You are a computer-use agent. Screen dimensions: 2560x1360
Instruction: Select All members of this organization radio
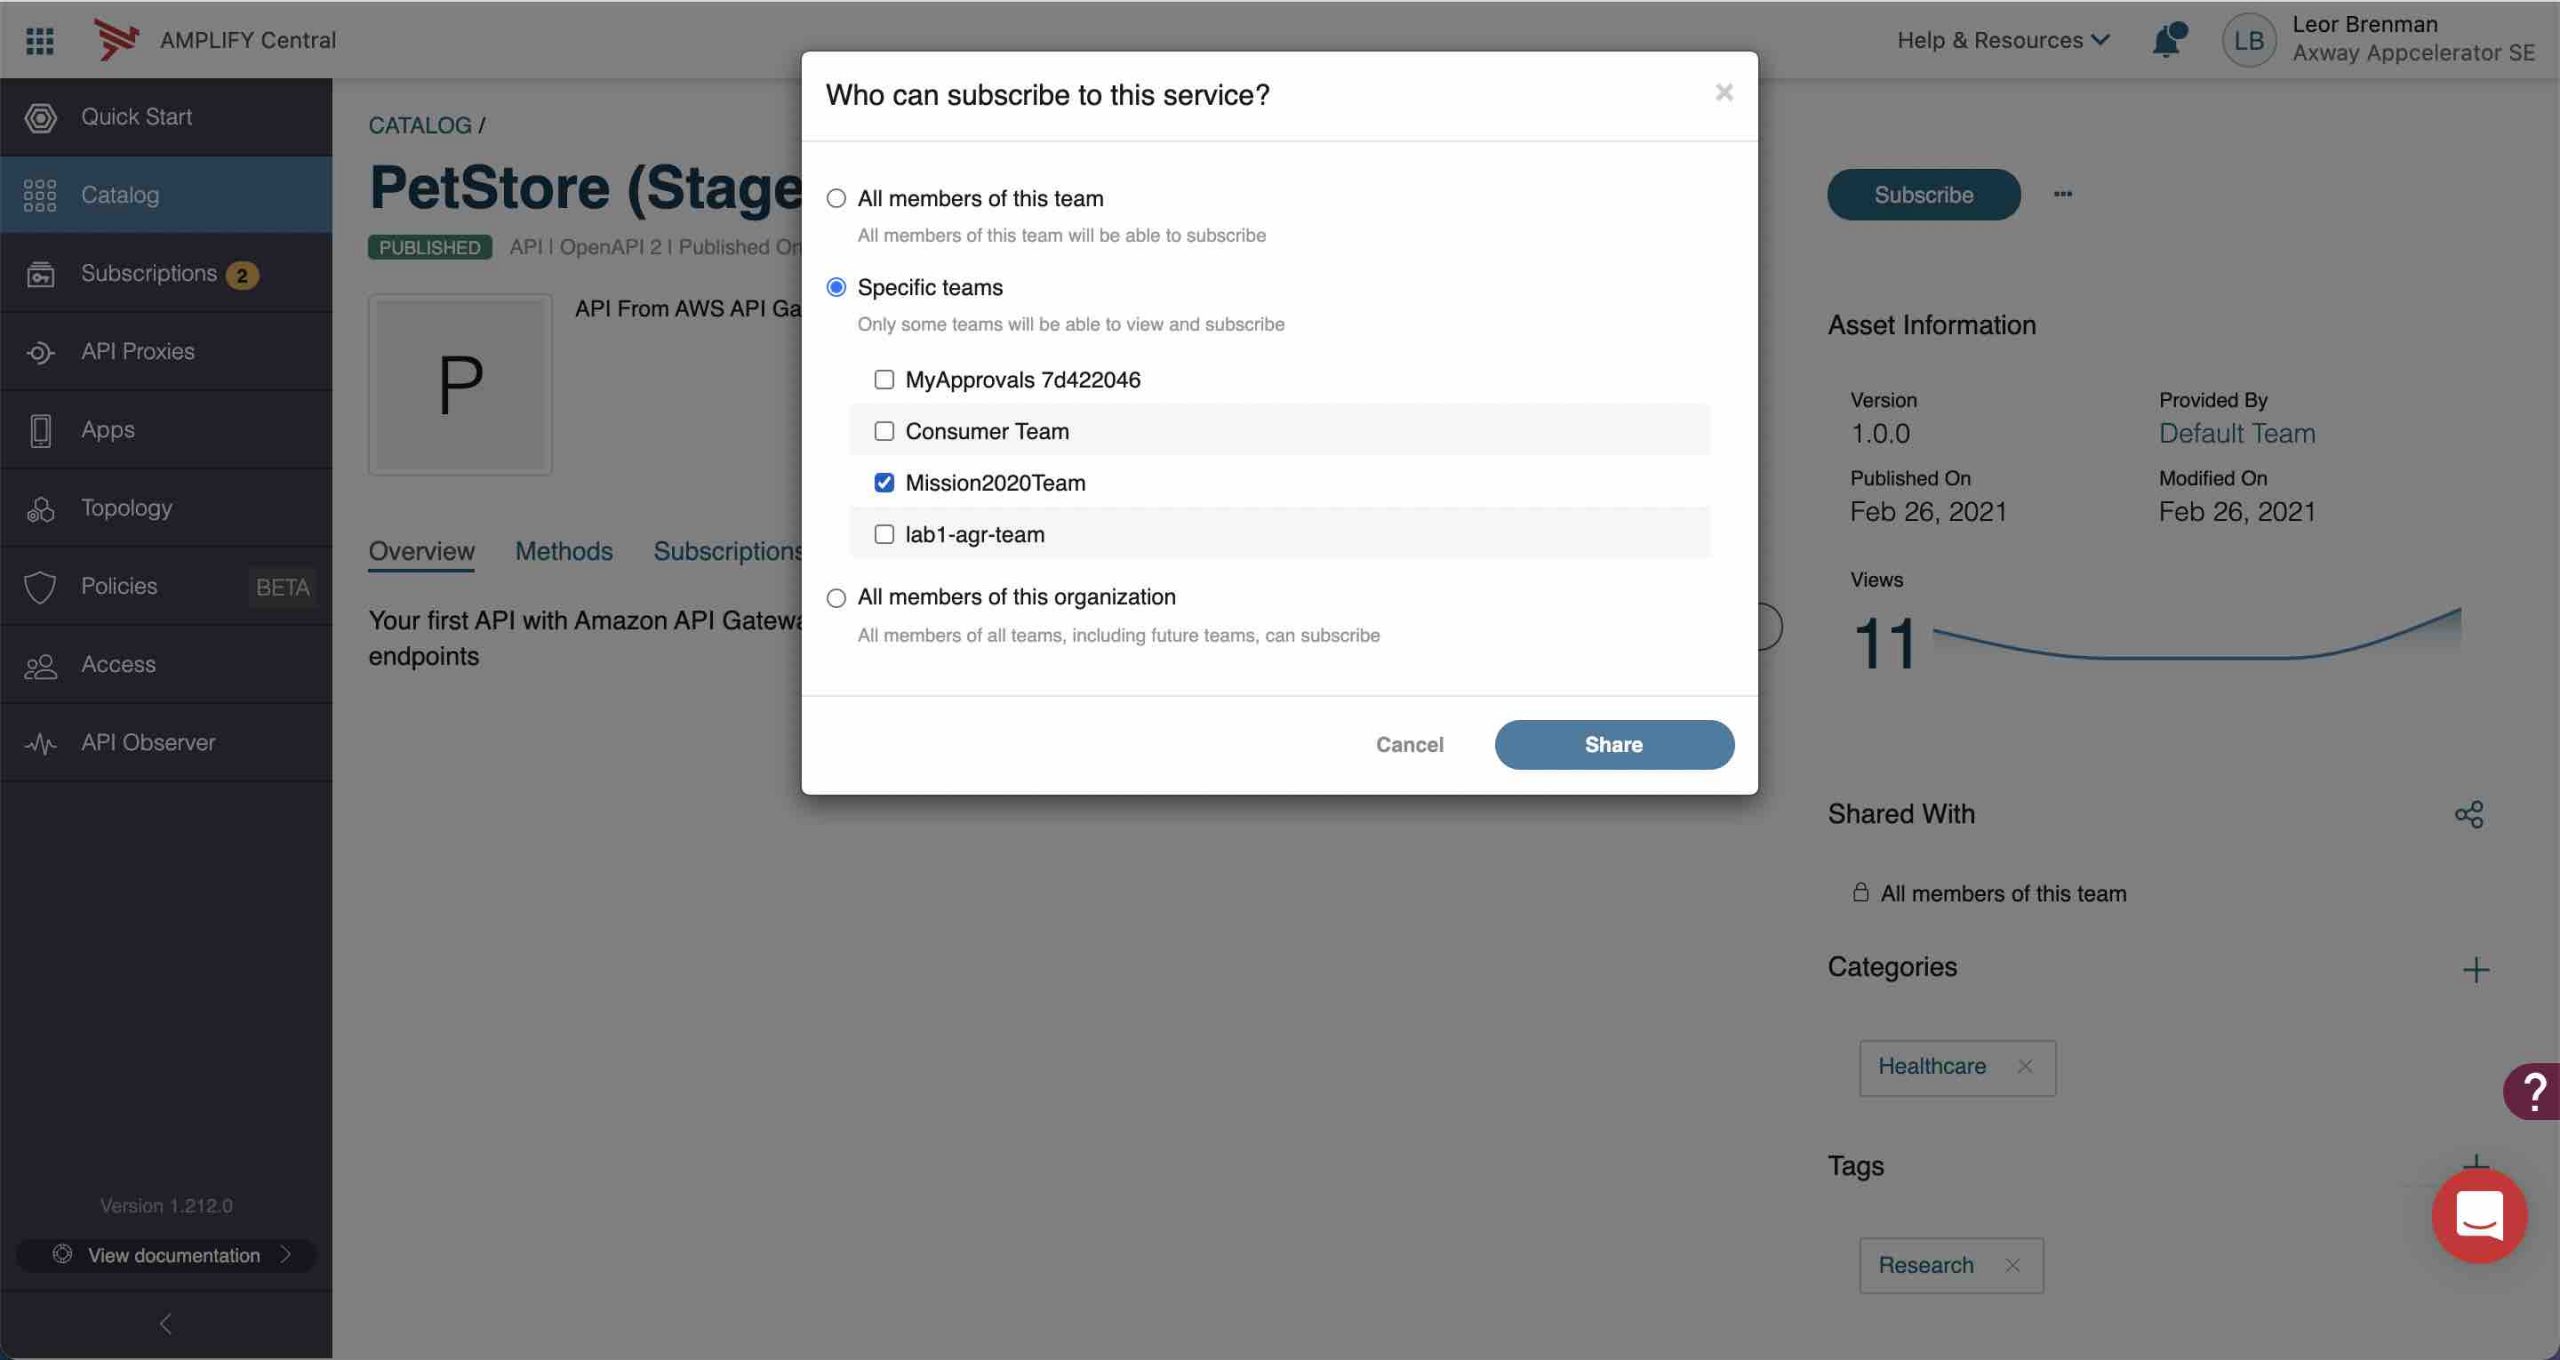pos(836,598)
